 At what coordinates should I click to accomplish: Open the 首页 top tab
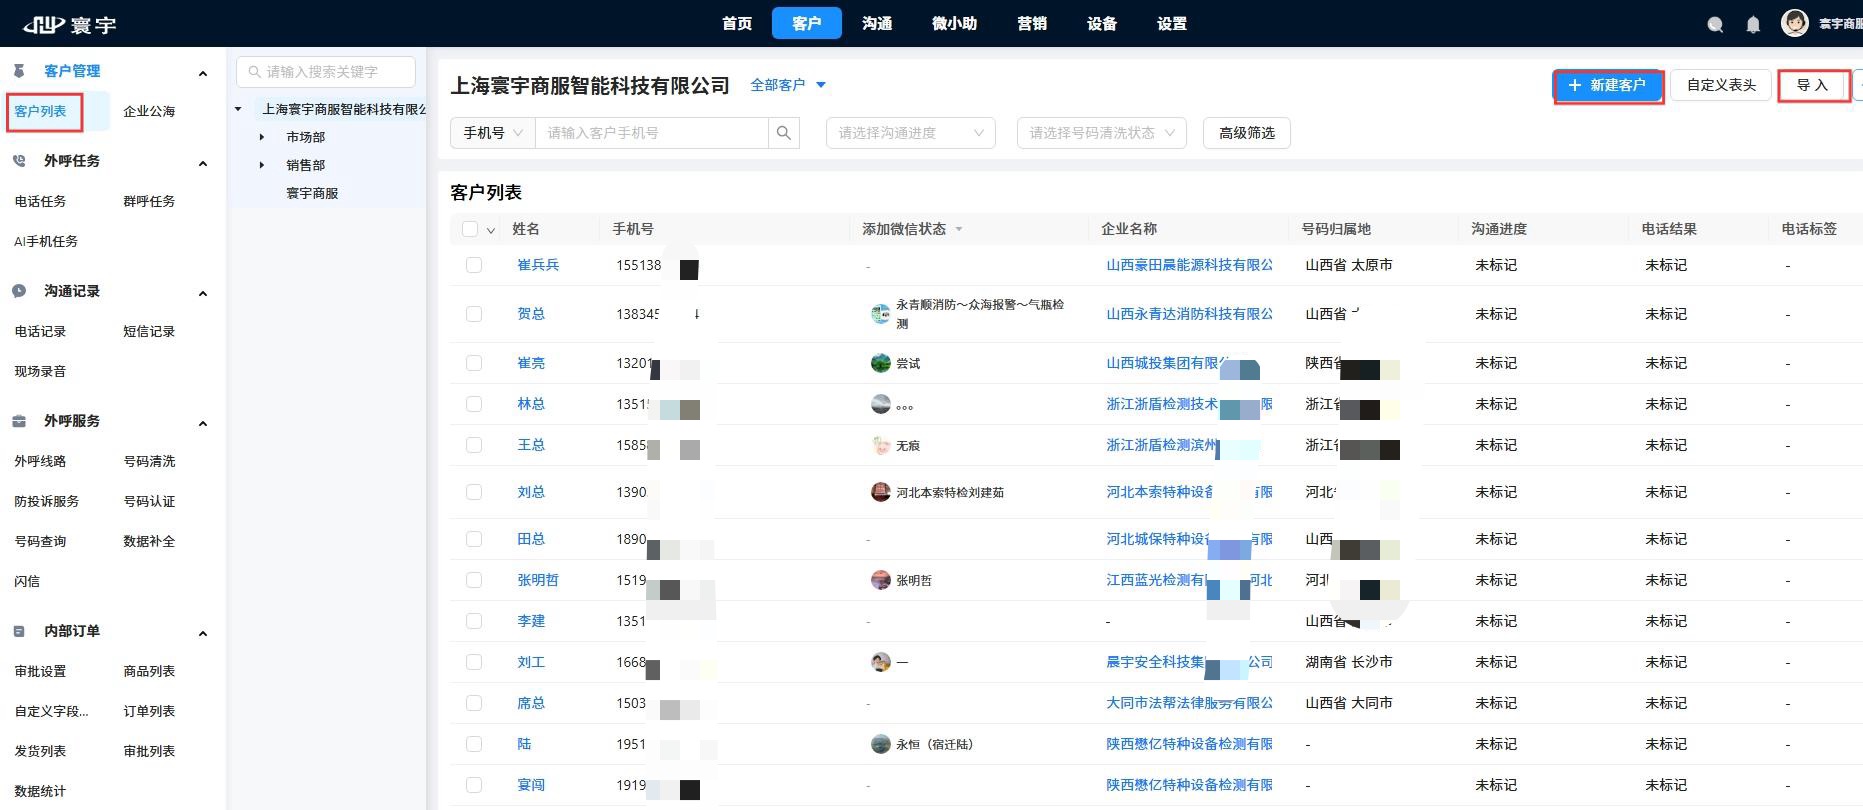tap(737, 23)
